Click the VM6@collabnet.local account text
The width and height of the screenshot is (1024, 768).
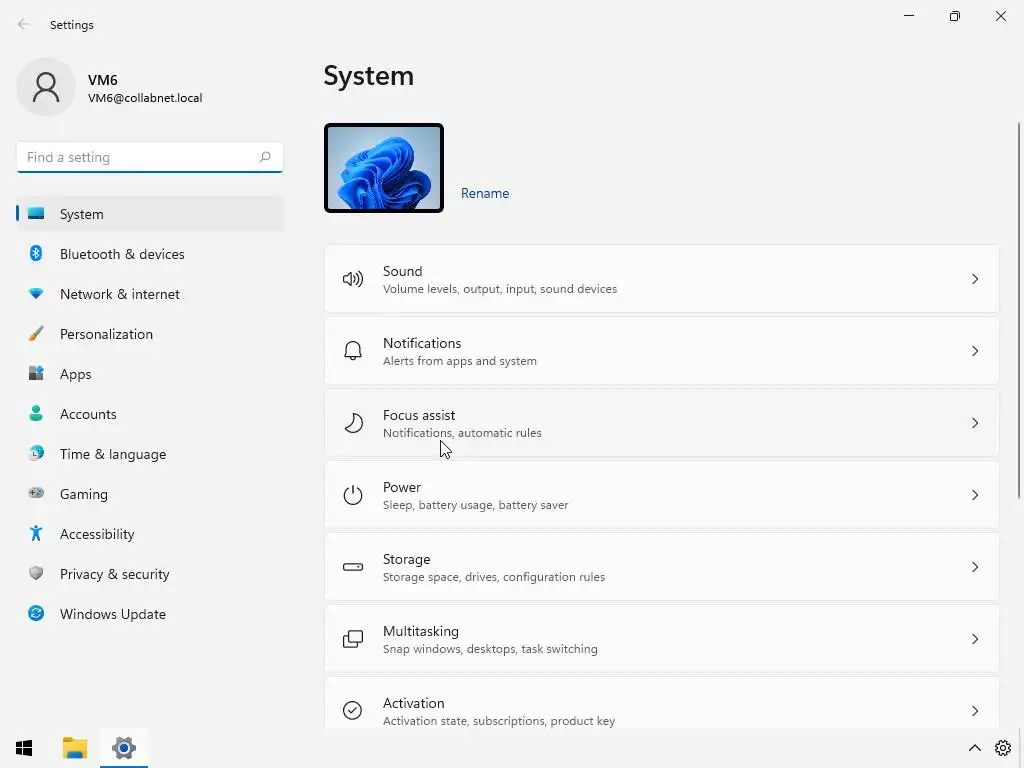[x=145, y=98]
